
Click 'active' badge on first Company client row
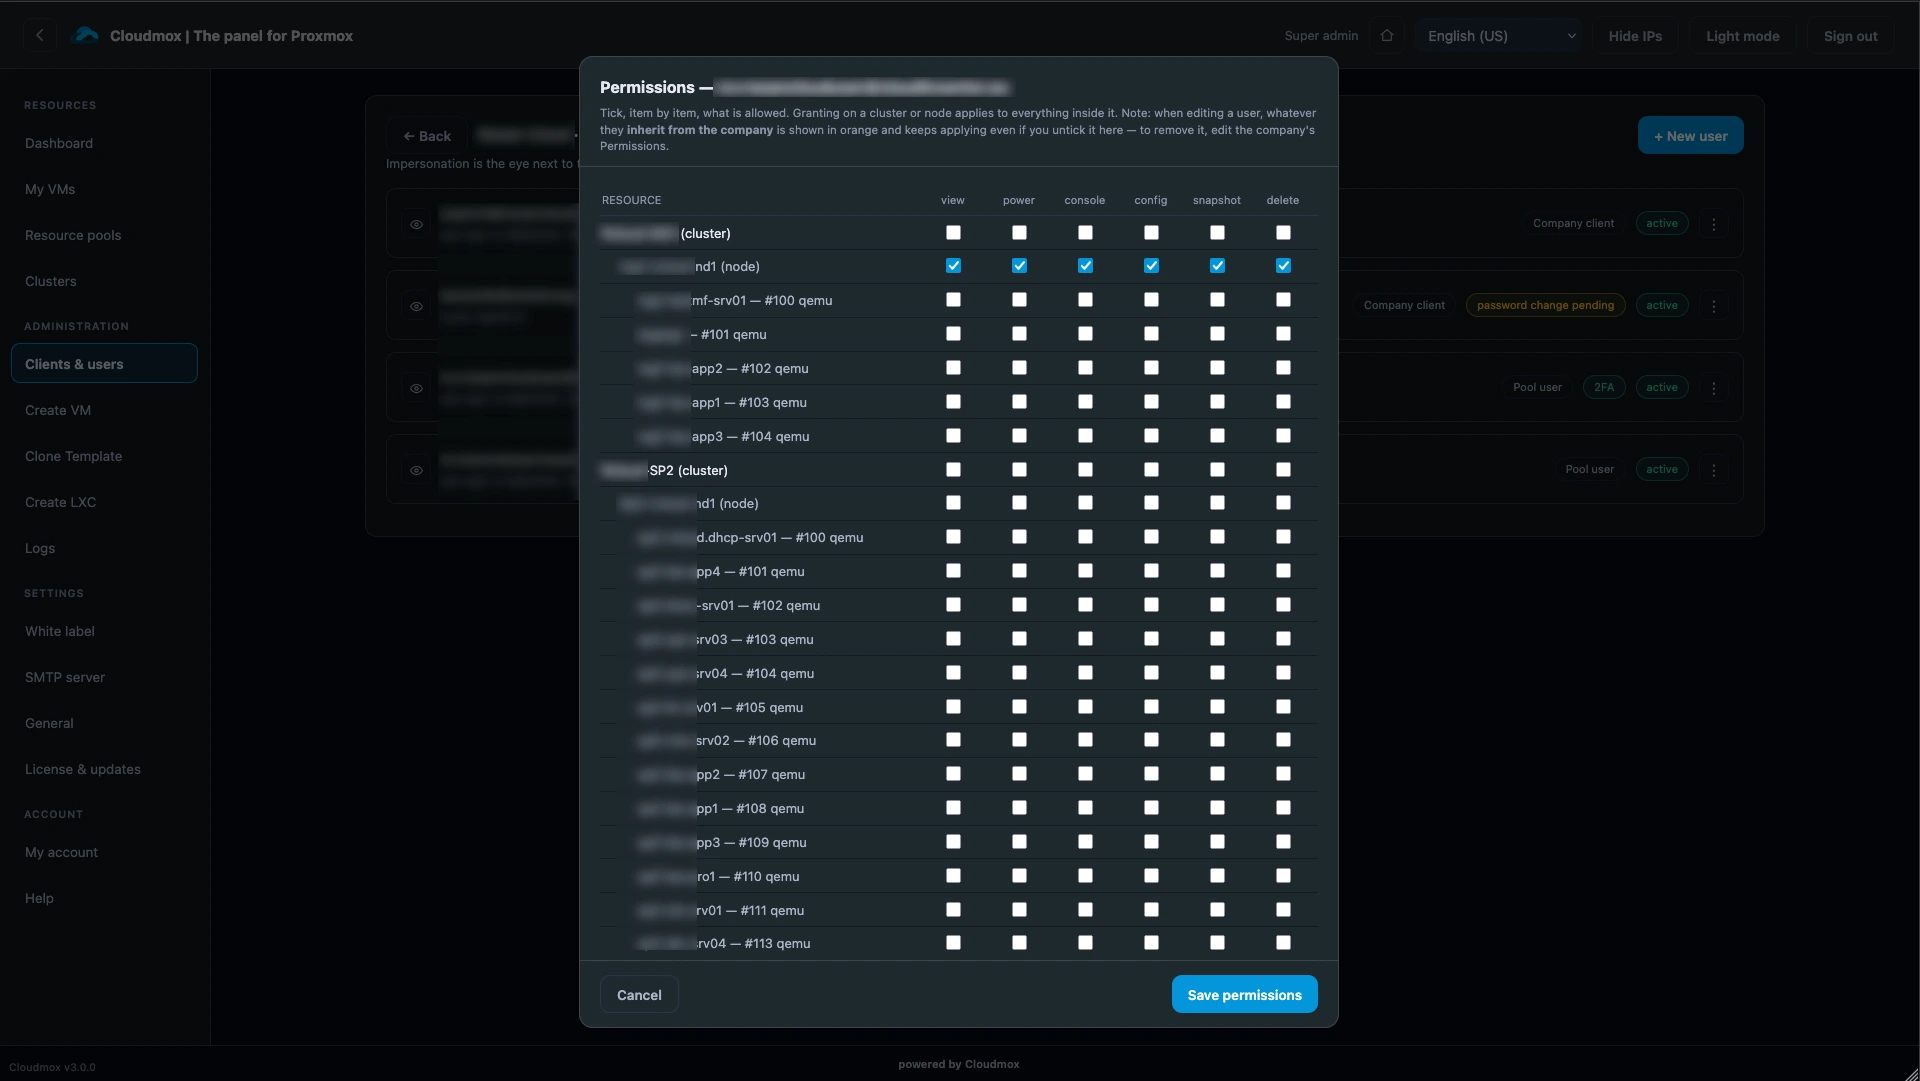click(1662, 224)
